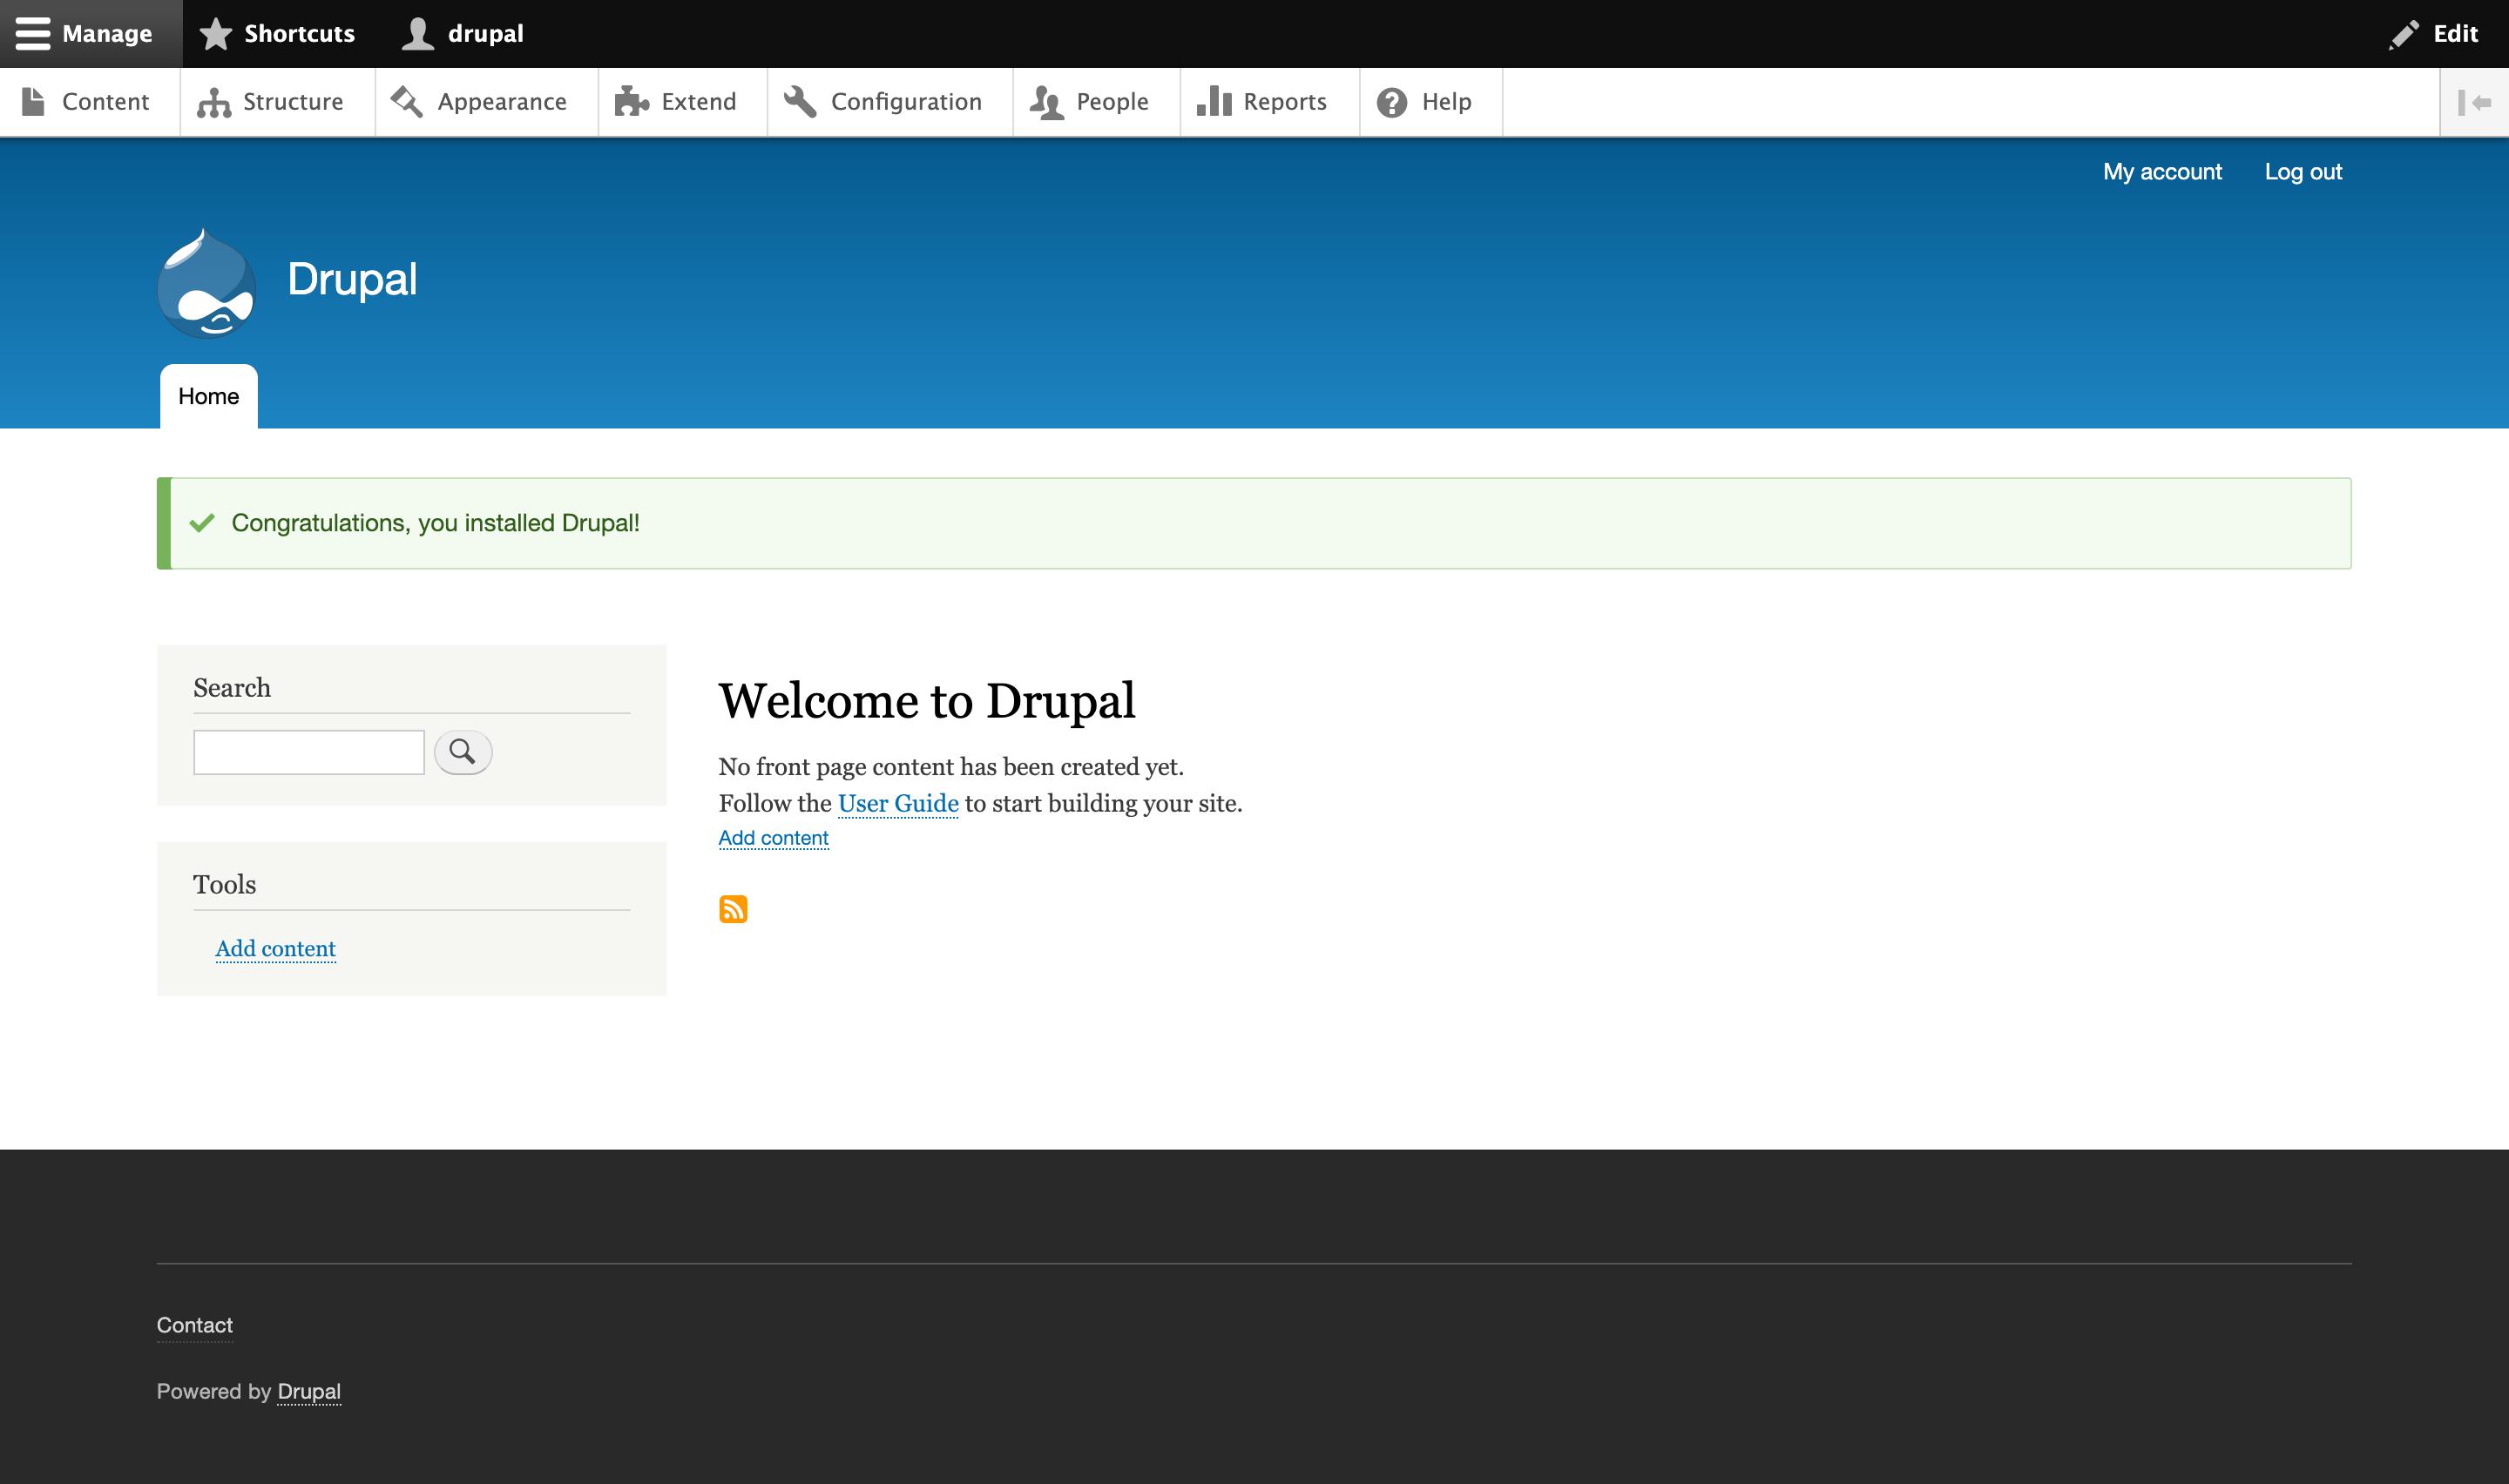Click the Reports bar chart icon
The height and width of the screenshot is (1484, 2509).
click(x=1213, y=101)
